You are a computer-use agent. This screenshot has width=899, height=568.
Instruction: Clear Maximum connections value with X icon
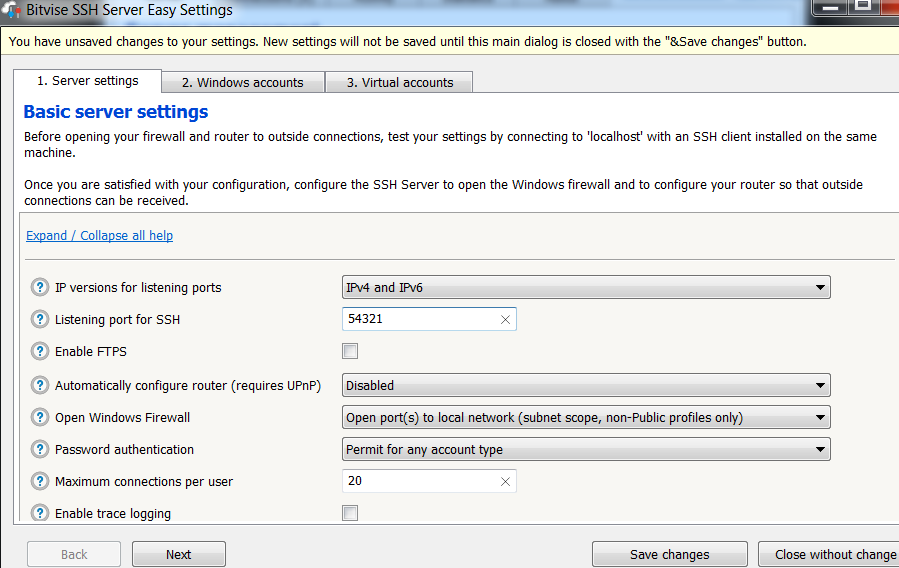pos(505,482)
